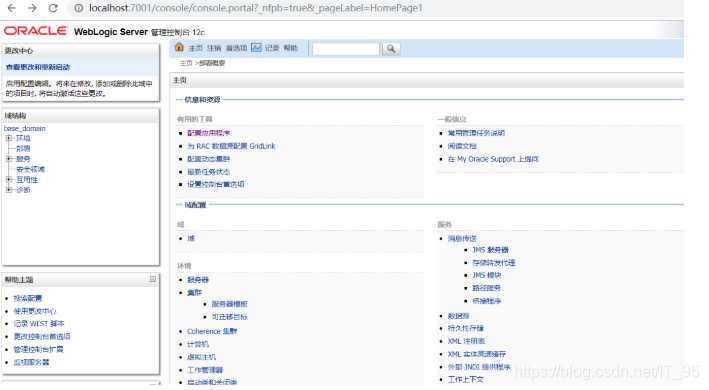Click the browser address bar URL
This screenshot has width=709, height=390.
click(x=255, y=8)
